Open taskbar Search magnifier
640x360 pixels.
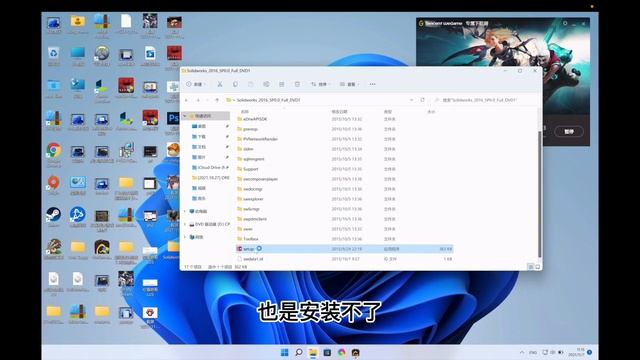[x=299, y=352]
